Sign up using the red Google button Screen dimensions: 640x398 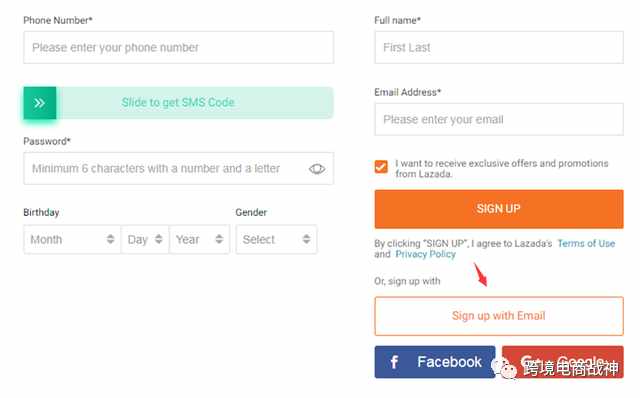[562, 362]
